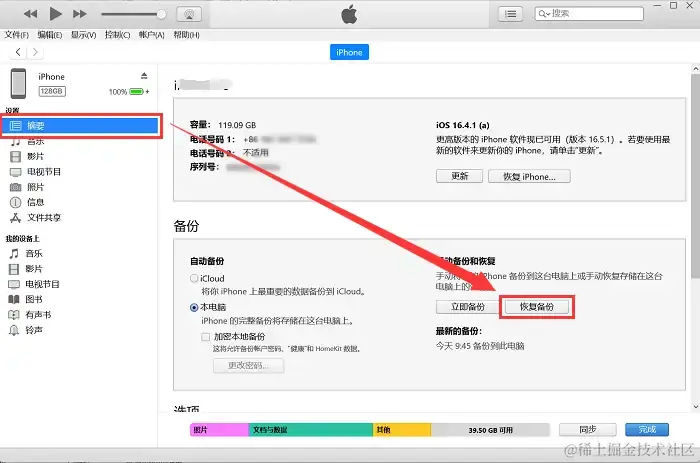Open the 帮助(H) menu
This screenshot has width=700, height=463.
tap(186, 35)
